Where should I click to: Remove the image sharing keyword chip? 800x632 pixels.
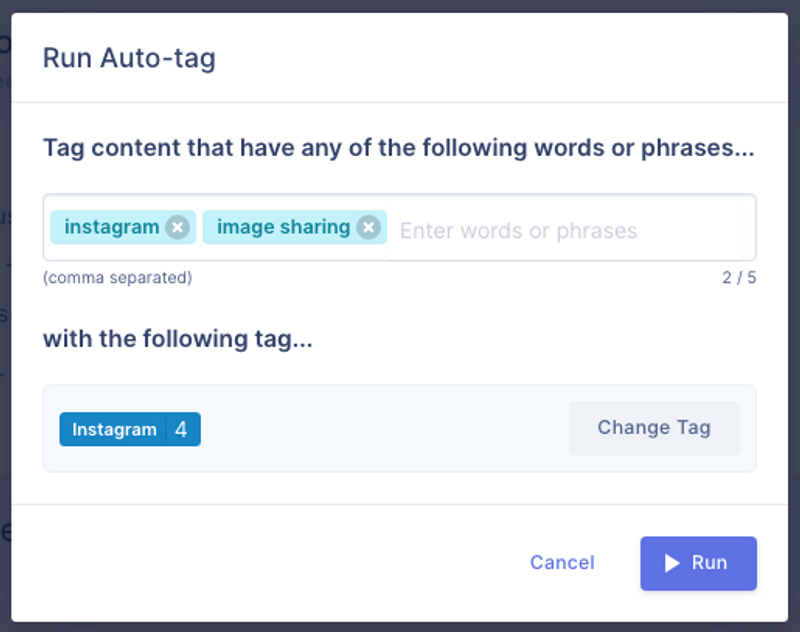point(368,227)
